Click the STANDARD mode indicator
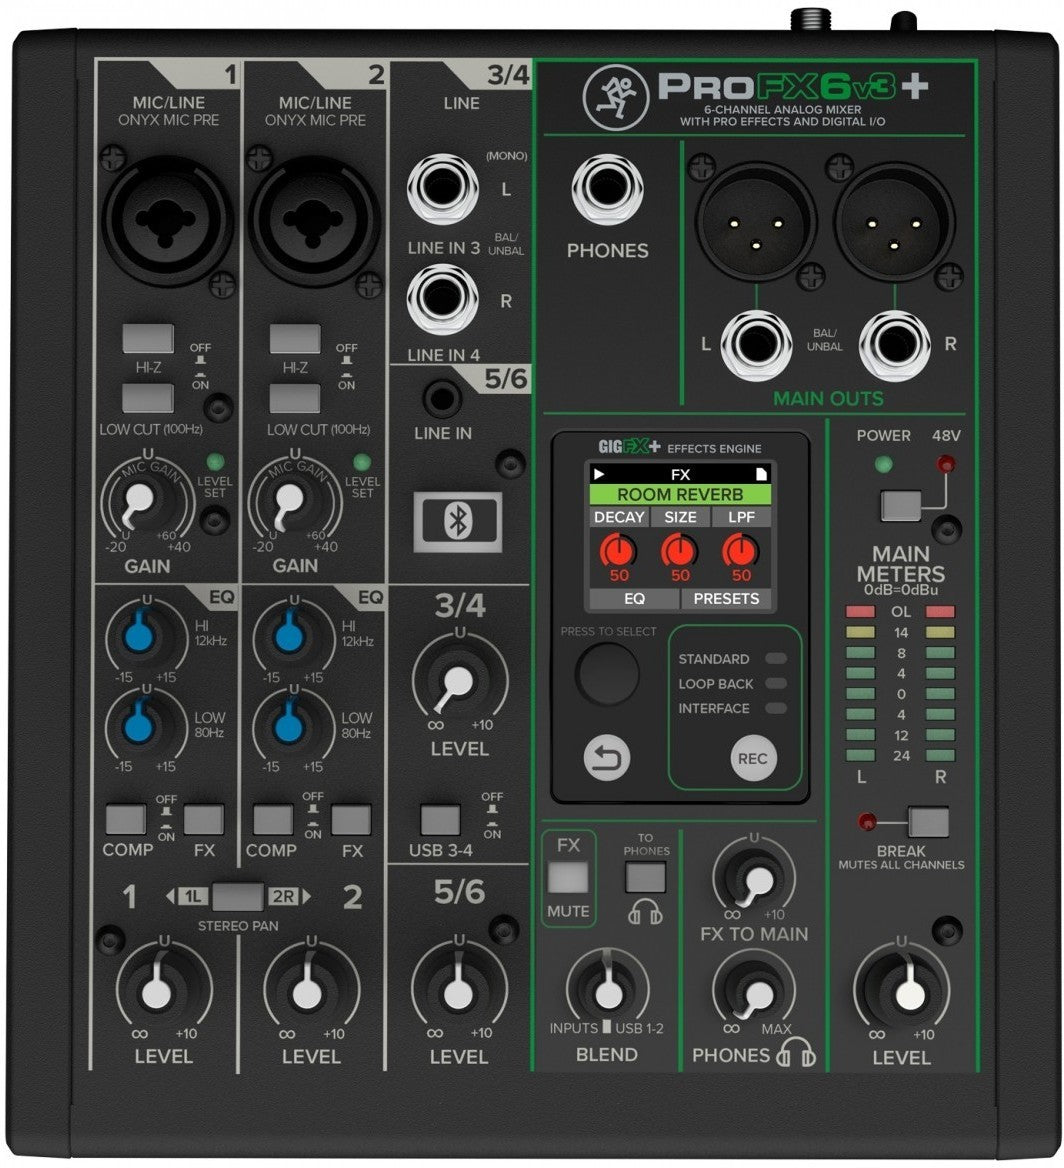 pyautogui.click(x=776, y=658)
